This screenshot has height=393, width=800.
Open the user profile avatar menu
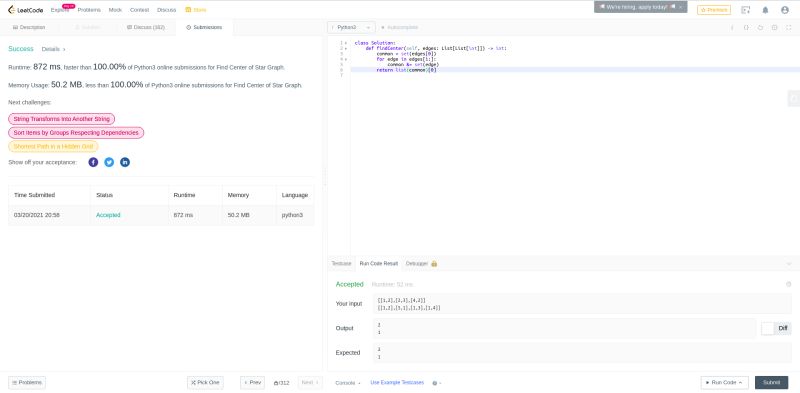click(x=785, y=10)
